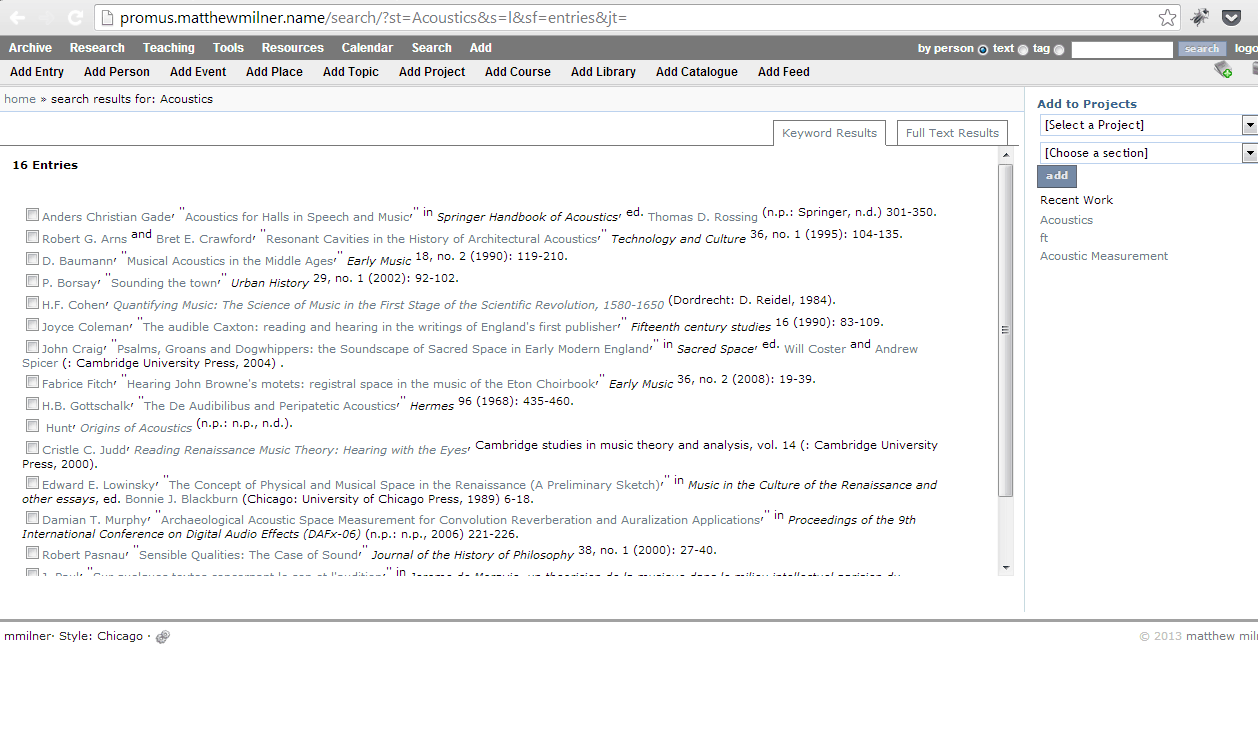Open the Add menu in navigation bar
The image size is (1258, 739).
click(x=481, y=48)
